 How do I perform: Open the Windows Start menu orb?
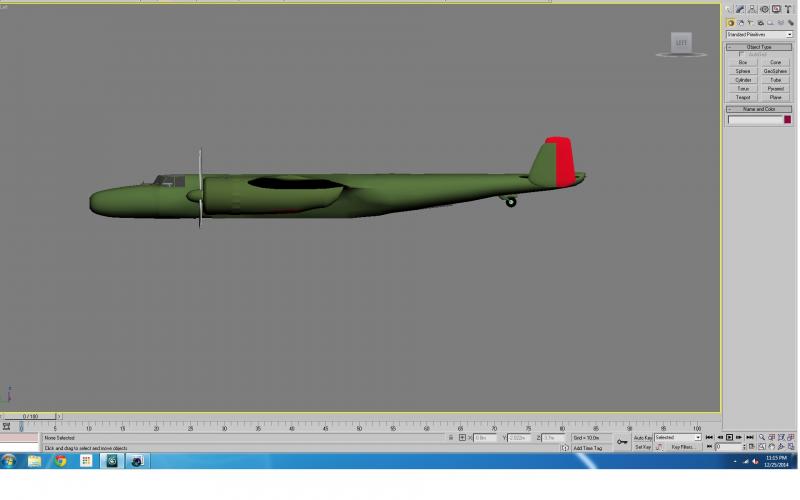click(9, 461)
